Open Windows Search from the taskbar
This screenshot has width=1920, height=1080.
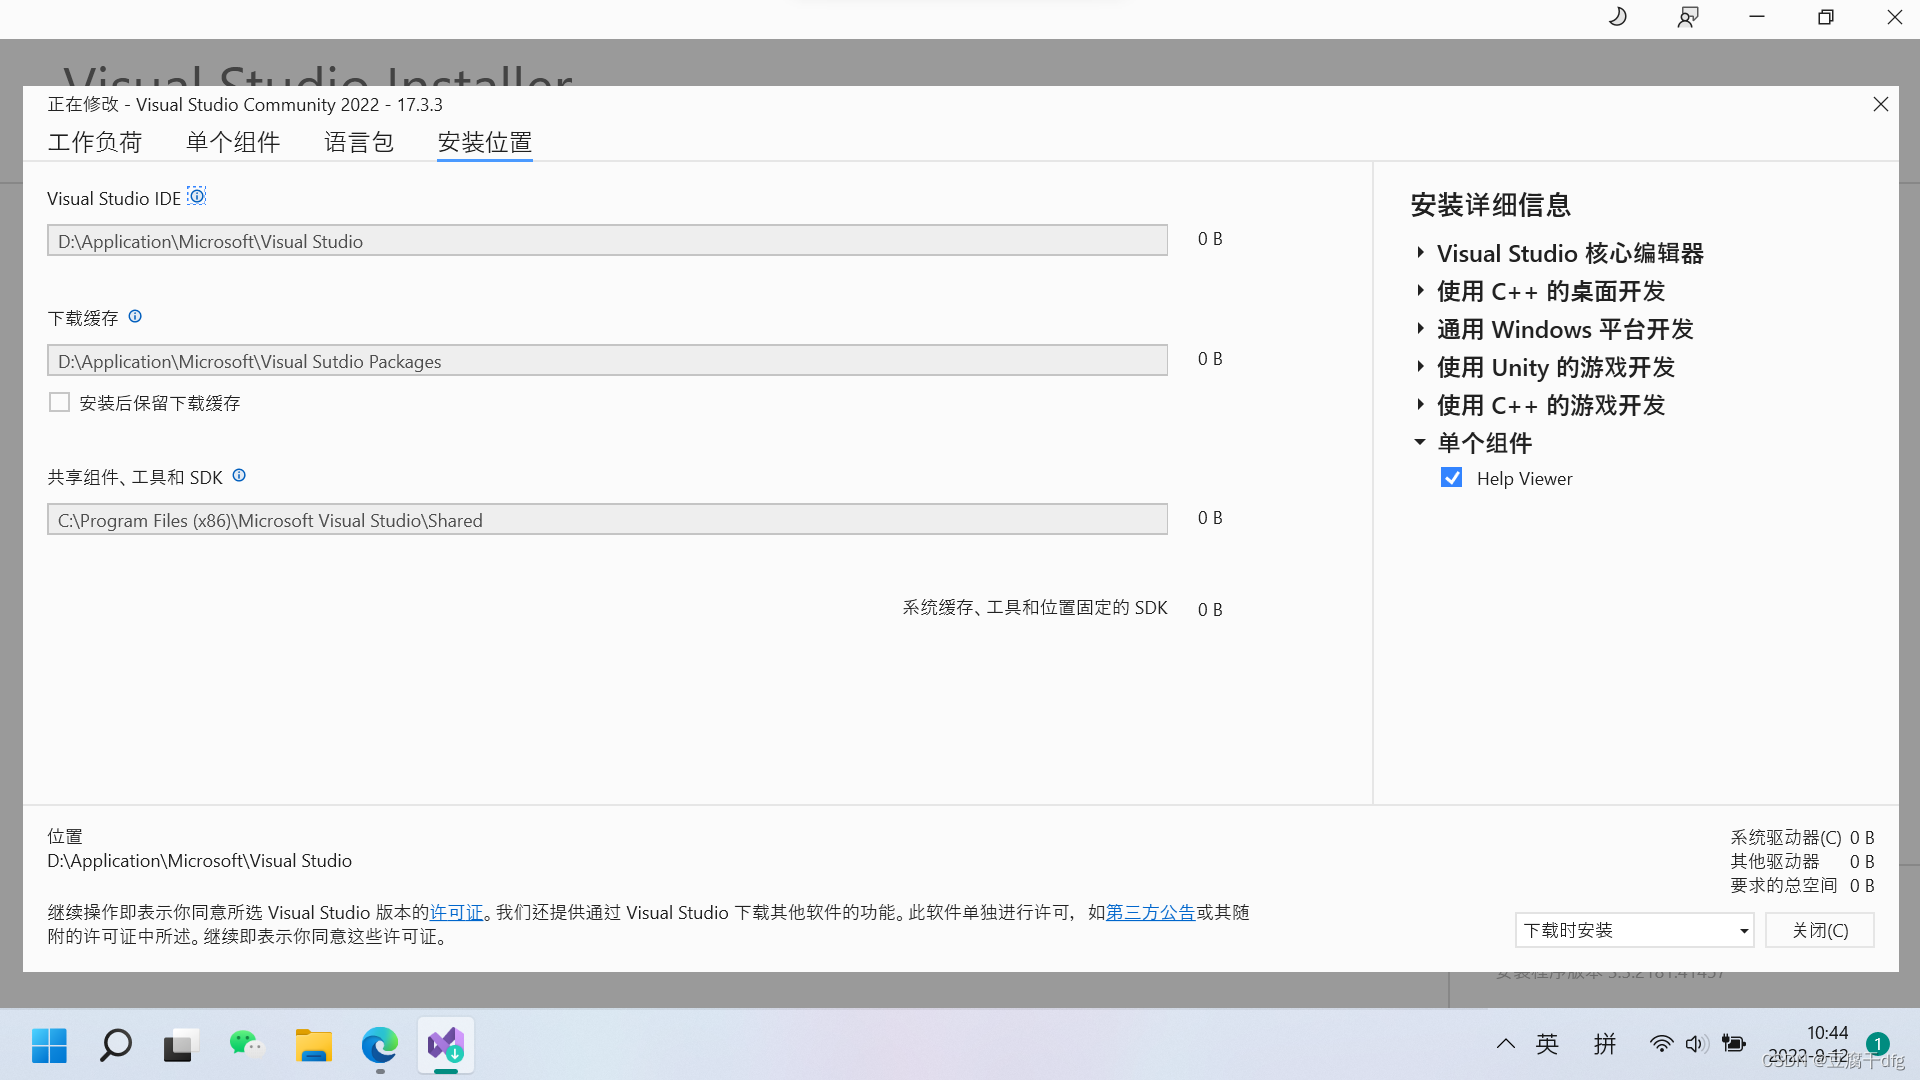tap(115, 1045)
